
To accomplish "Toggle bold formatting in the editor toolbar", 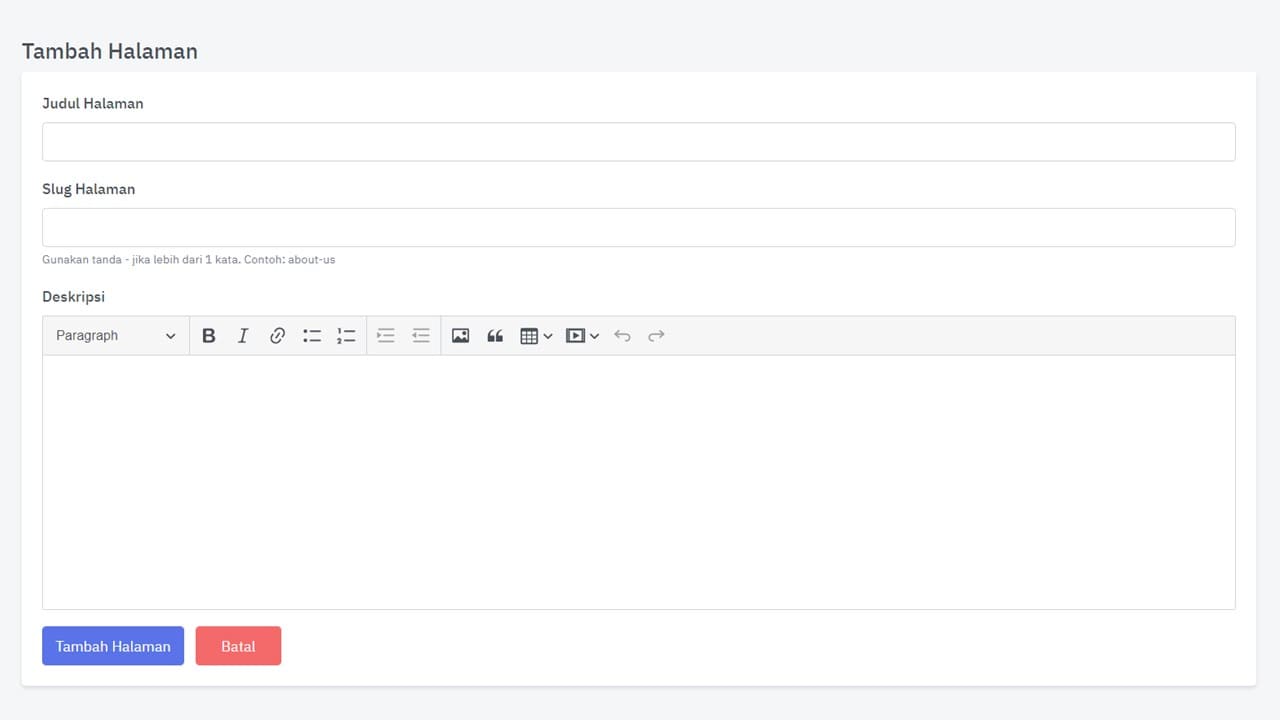I will click(x=208, y=336).
